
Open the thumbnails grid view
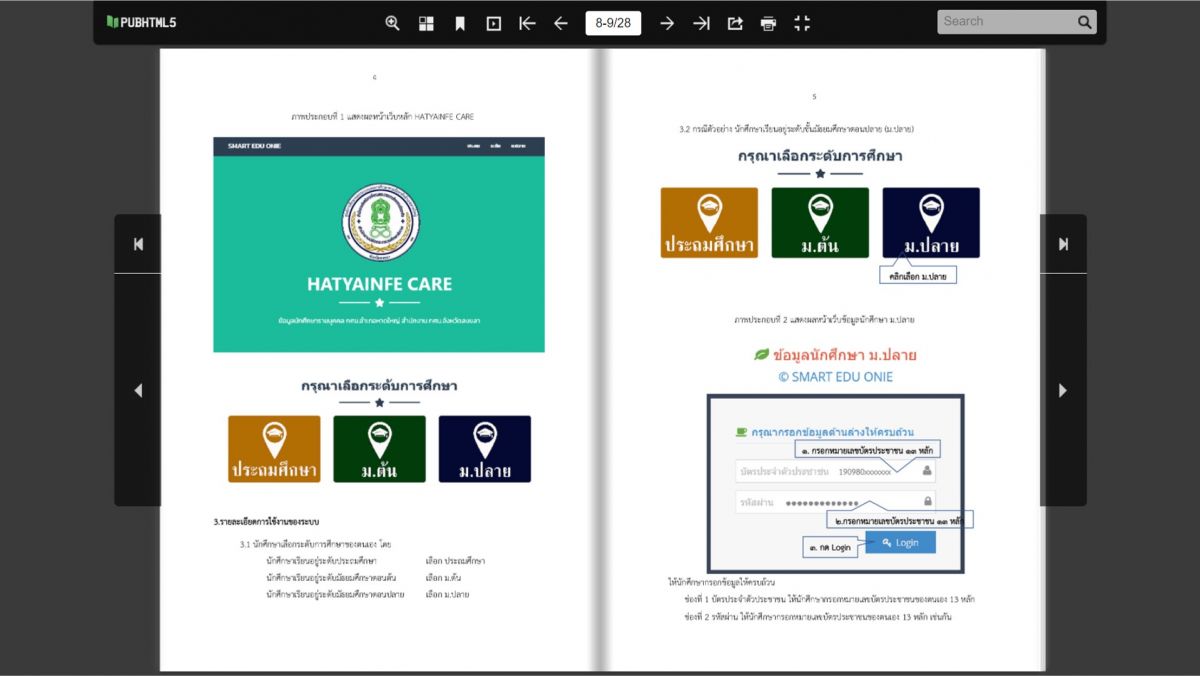coord(426,23)
